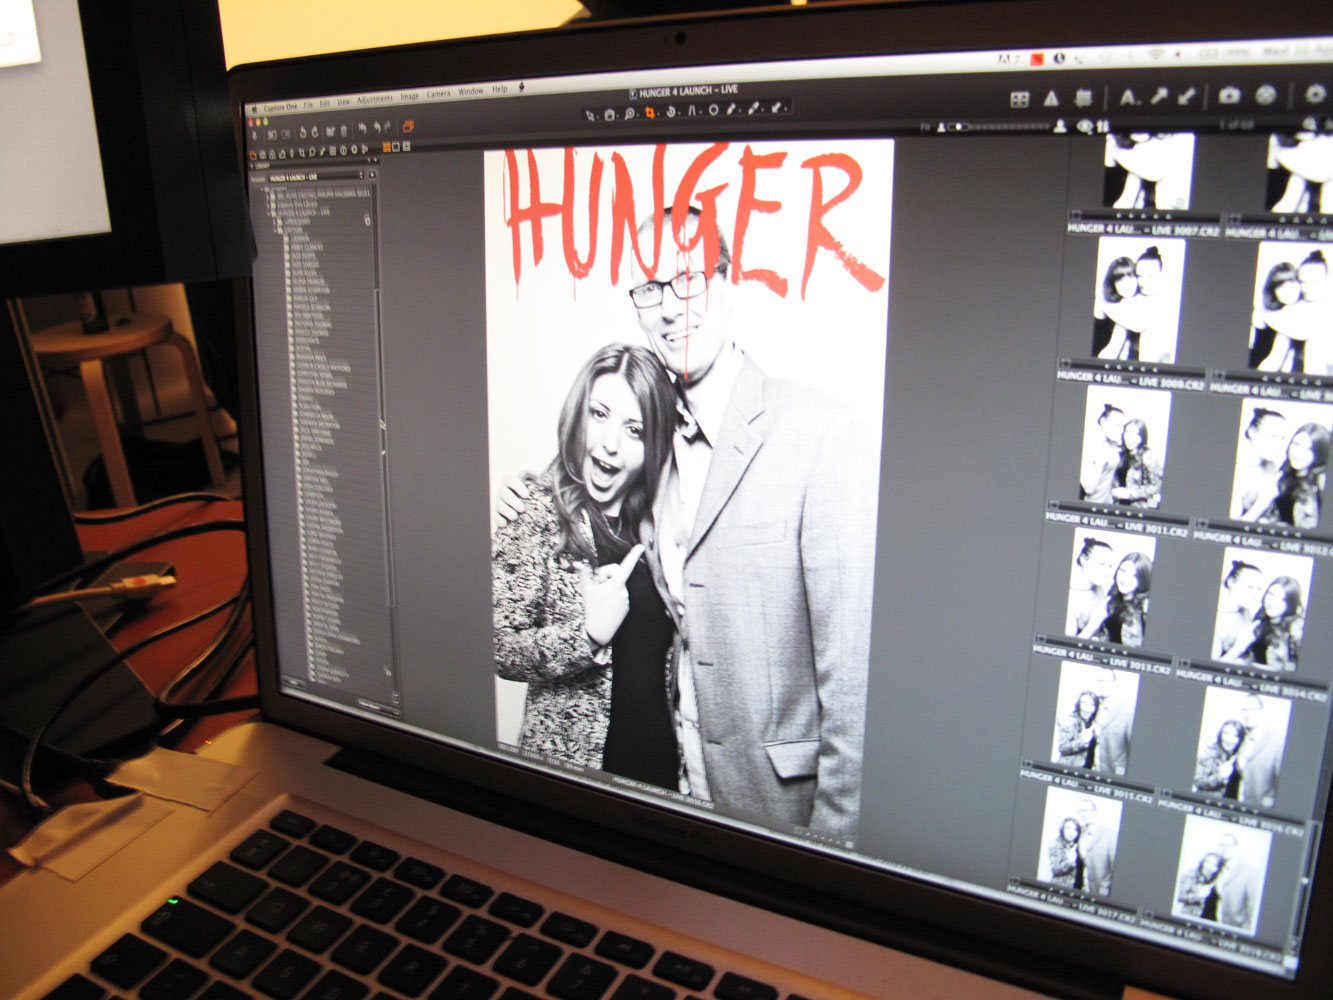Screen dimensions: 1333x1000
Task: Click apply adjustments down-arrow icon
Action: coord(1187,96)
